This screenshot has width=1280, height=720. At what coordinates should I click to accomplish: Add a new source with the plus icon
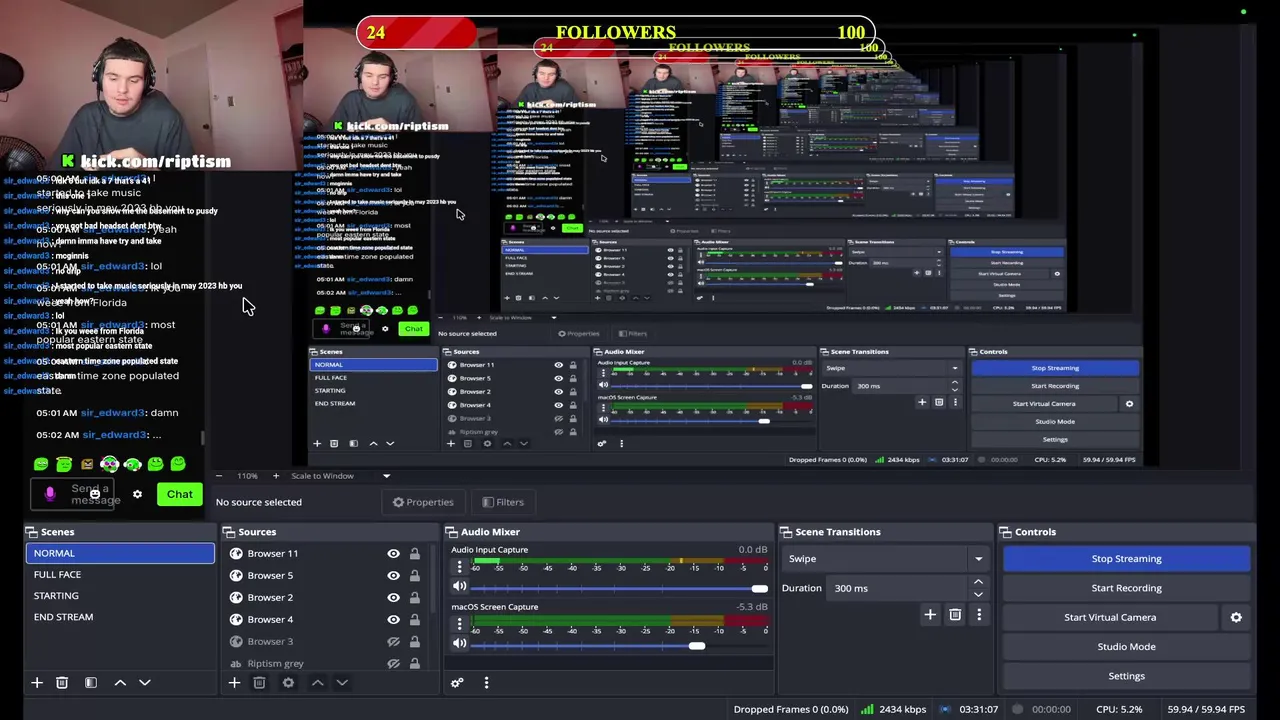pos(234,682)
